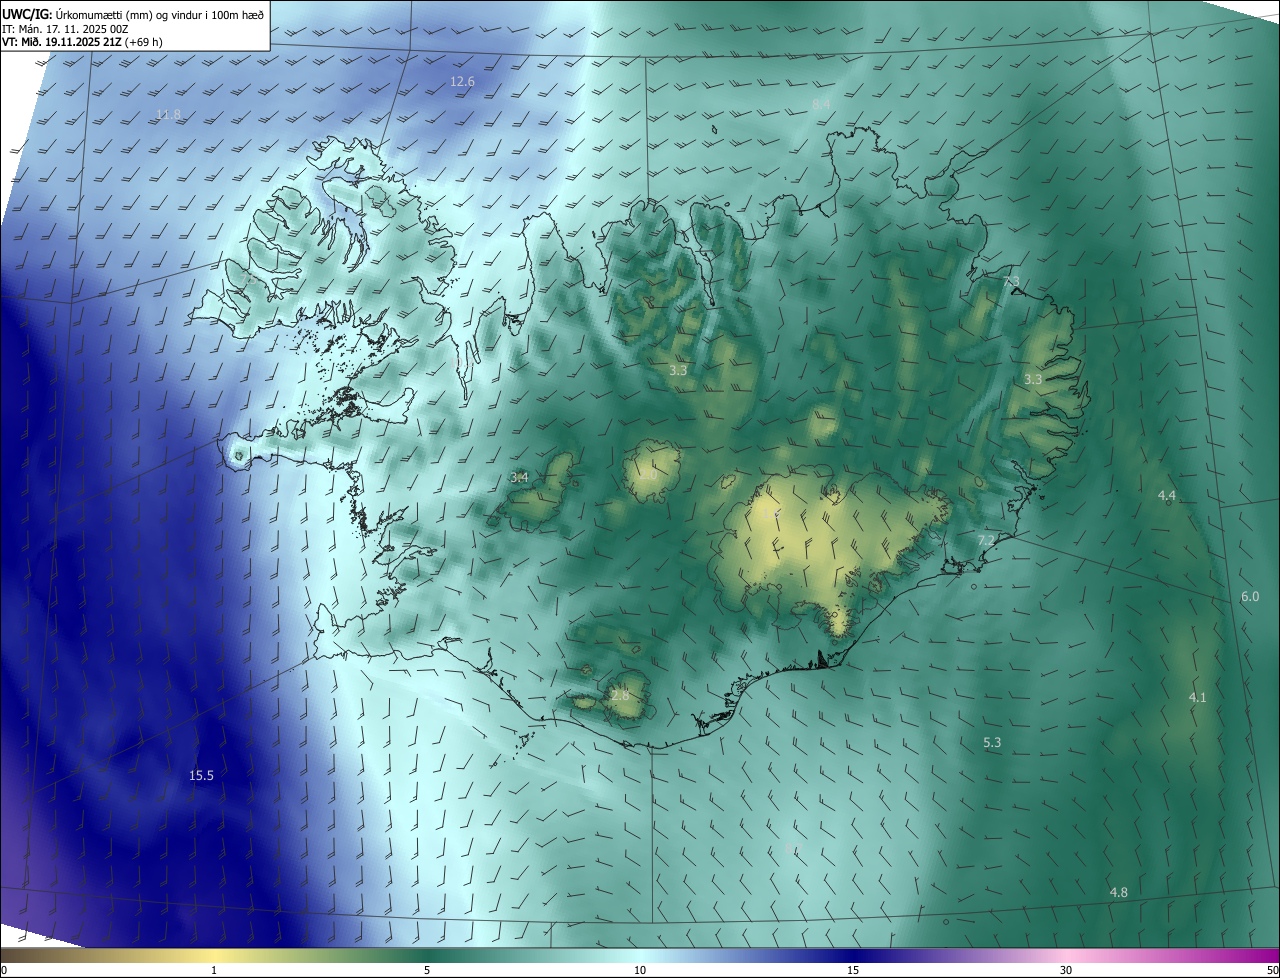
Task: Click the color scale tick labeled 15
Action: point(853,970)
